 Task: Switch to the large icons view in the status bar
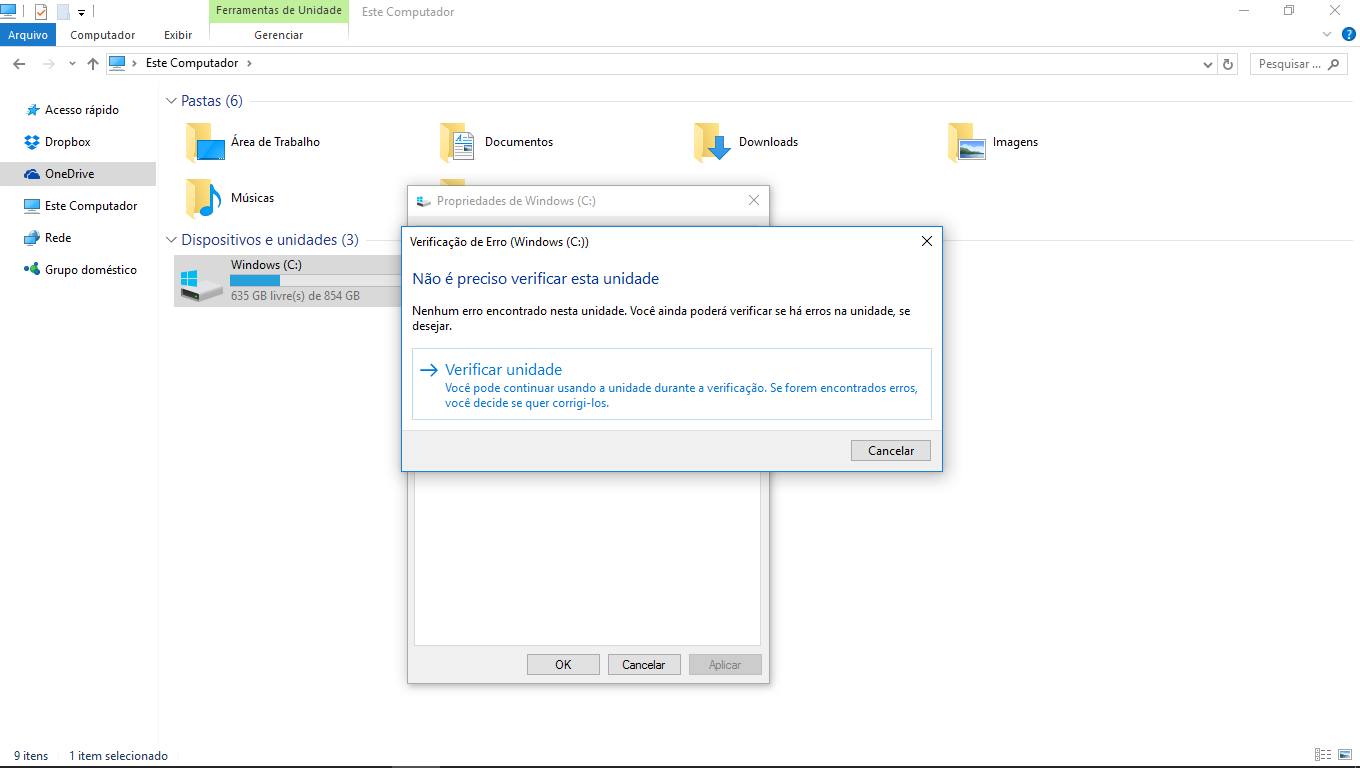[x=1345, y=755]
